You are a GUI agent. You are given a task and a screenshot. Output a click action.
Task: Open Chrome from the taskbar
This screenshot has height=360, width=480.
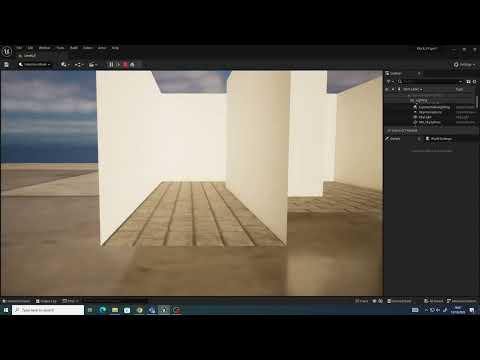pos(140,310)
